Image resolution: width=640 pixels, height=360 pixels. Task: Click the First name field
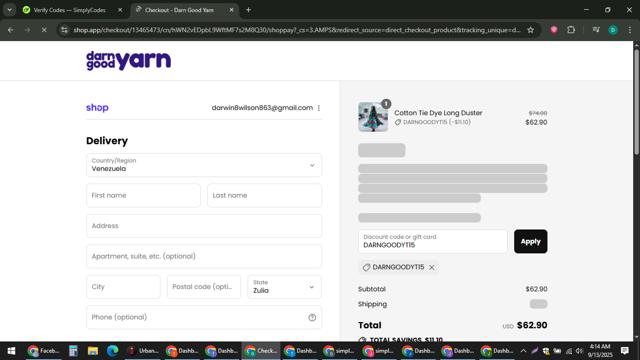pos(143,196)
